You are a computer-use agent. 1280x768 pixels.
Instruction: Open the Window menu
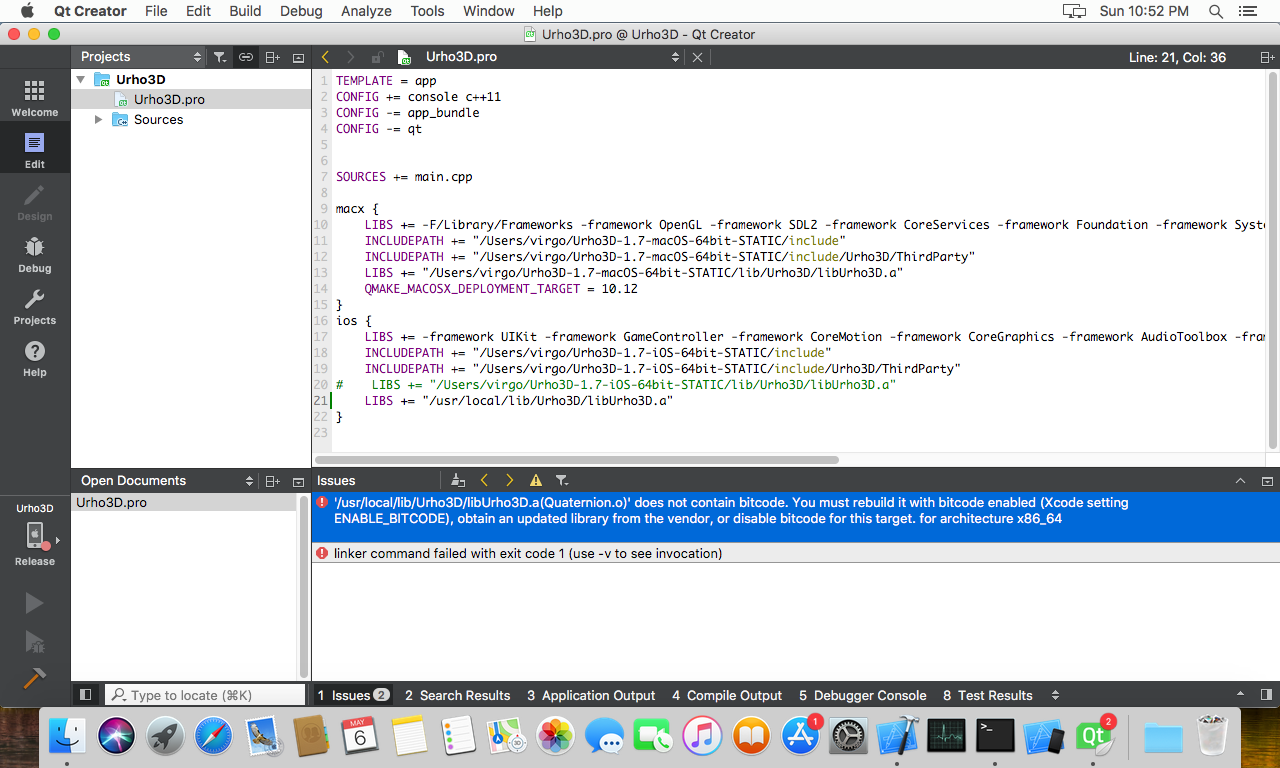click(x=489, y=11)
